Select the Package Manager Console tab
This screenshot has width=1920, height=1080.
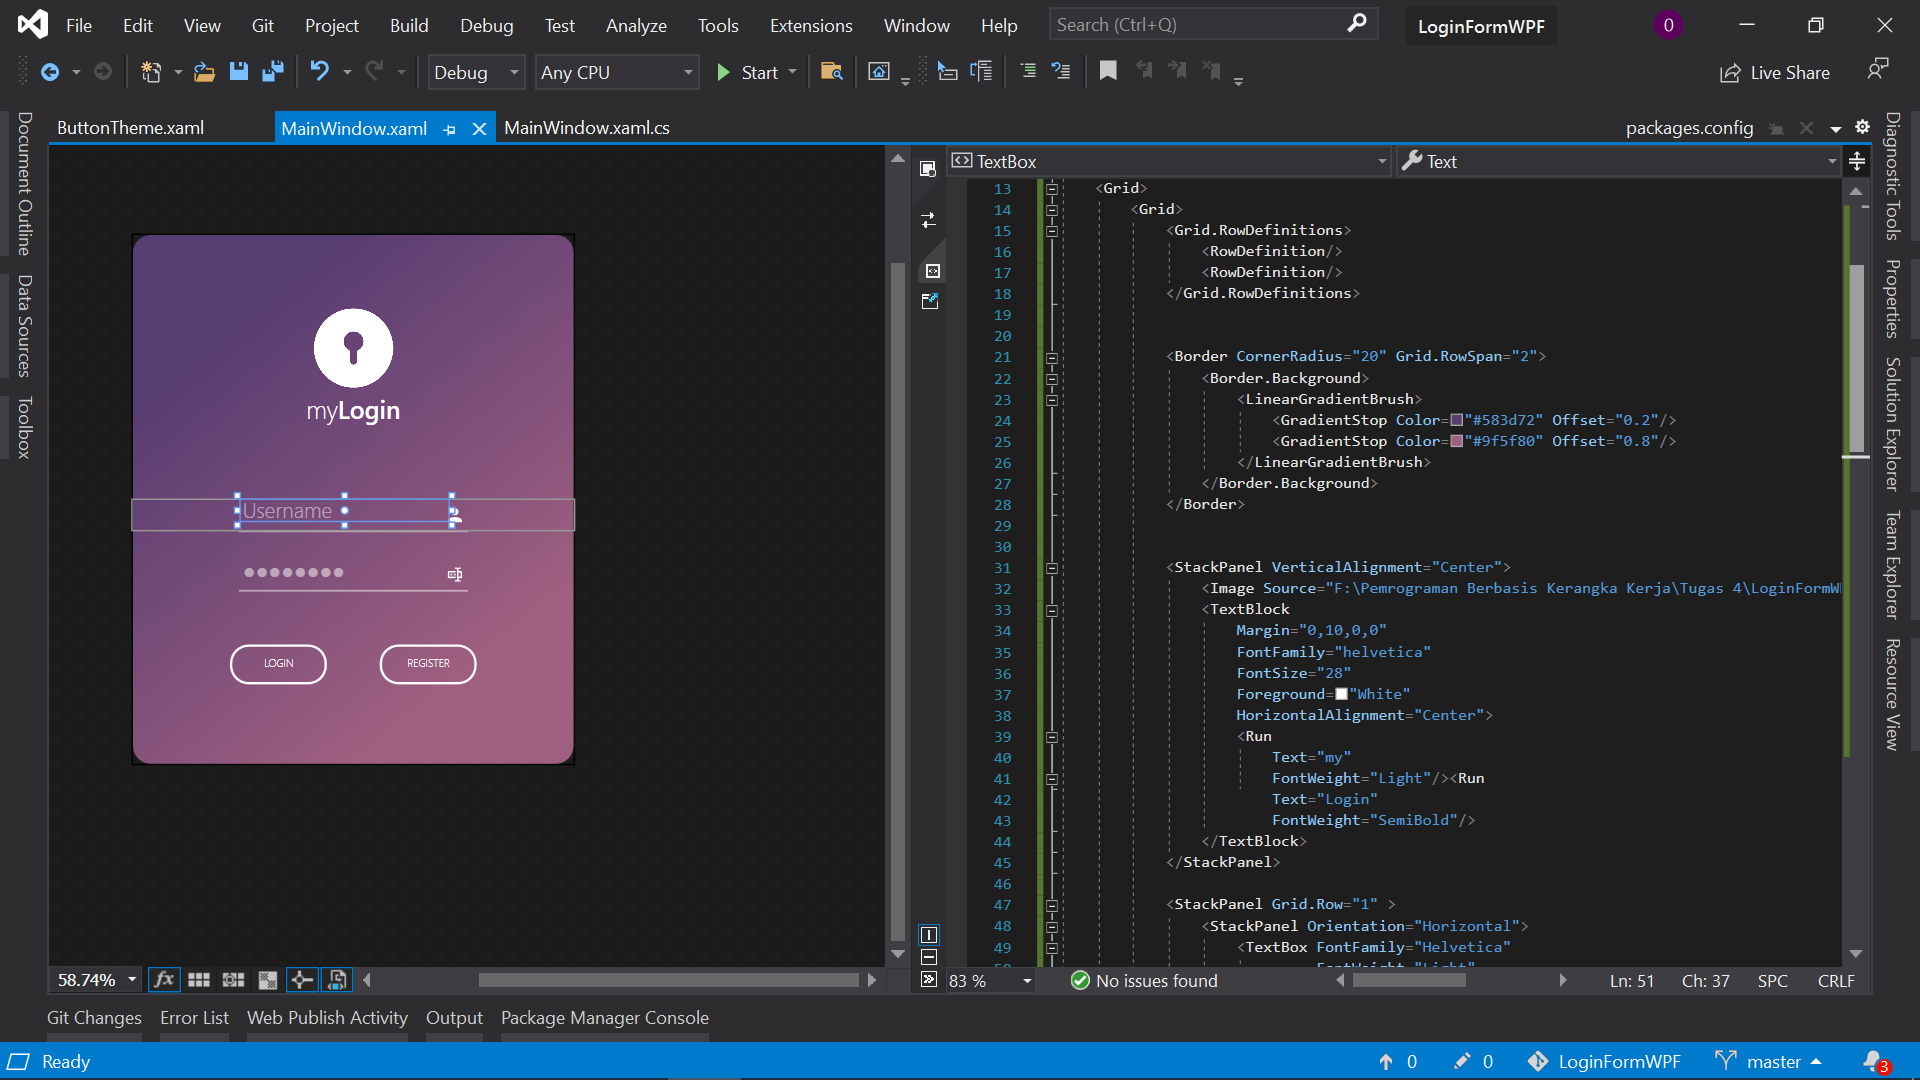tap(604, 1017)
